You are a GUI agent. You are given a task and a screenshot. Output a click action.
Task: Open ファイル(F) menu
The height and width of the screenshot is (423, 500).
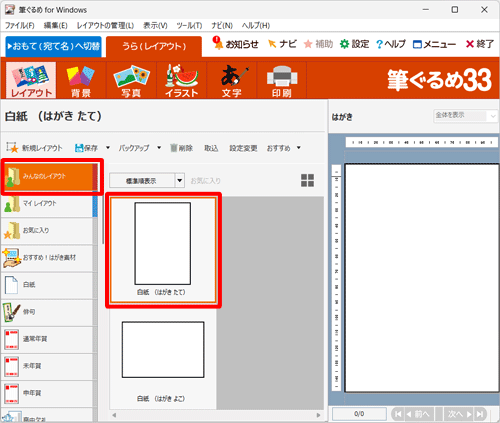coord(20,26)
